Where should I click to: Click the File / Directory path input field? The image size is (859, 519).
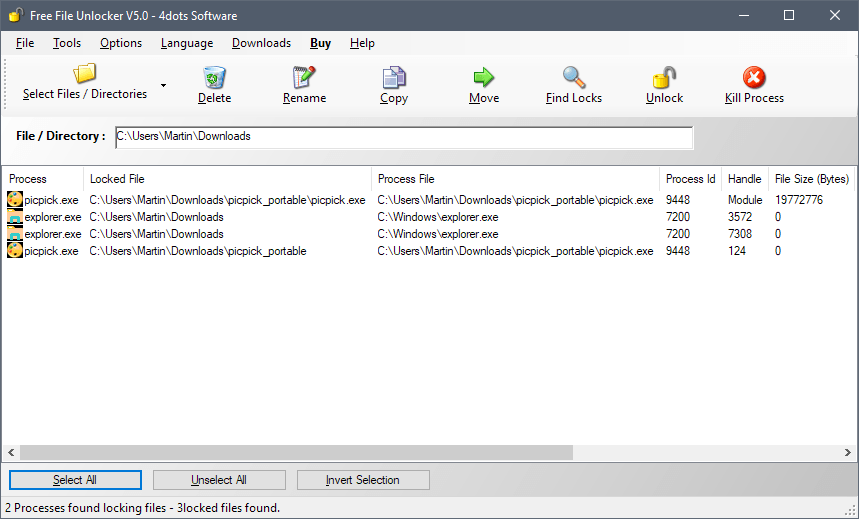pos(404,137)
